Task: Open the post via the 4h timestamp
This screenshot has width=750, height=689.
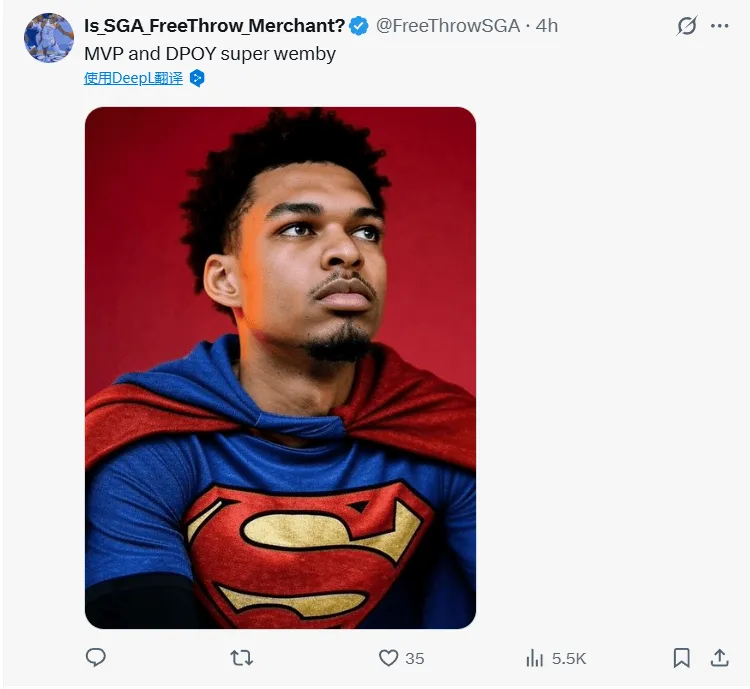Action: tap(547, 26)
